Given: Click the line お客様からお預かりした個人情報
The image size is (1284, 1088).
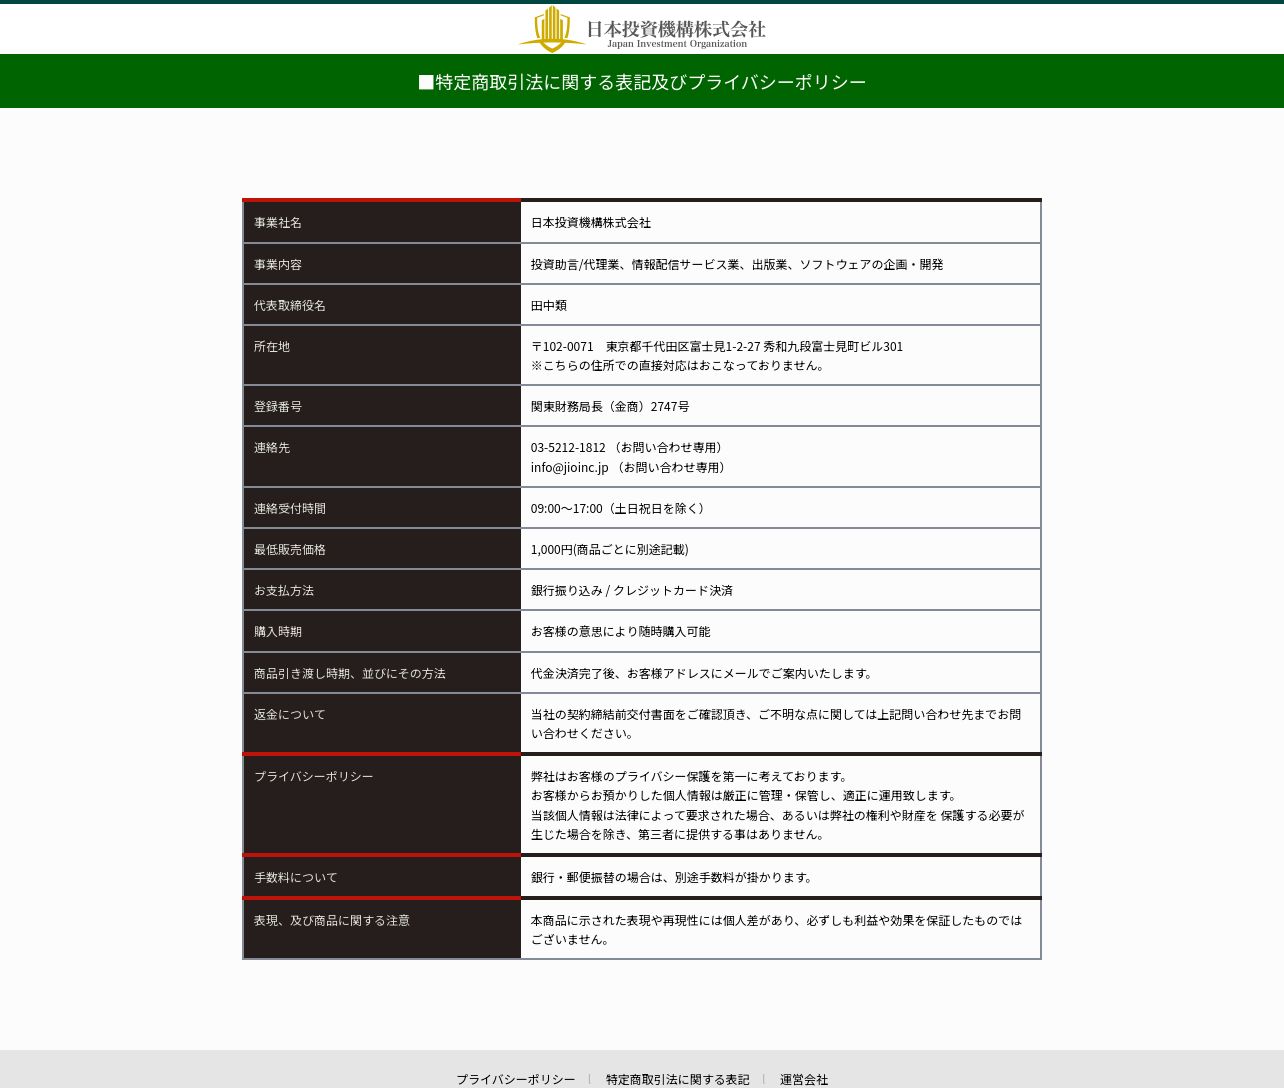Looking at the screenshot, I should click(x=746, y=796).
